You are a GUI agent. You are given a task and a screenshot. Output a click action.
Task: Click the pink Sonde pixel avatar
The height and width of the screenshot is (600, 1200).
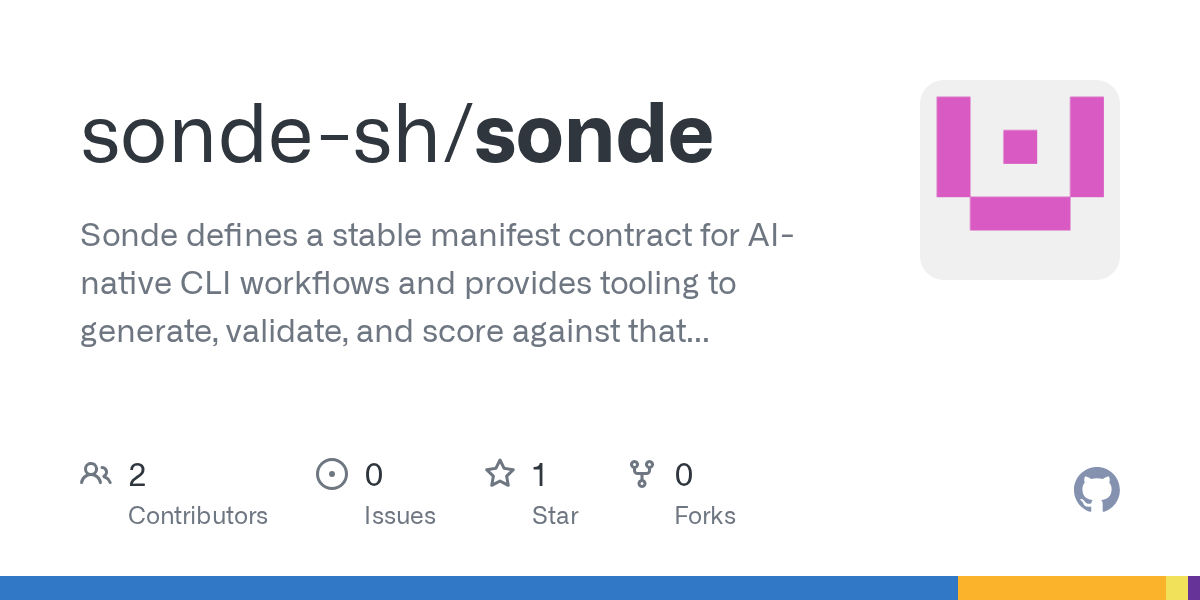[1019, 180]
